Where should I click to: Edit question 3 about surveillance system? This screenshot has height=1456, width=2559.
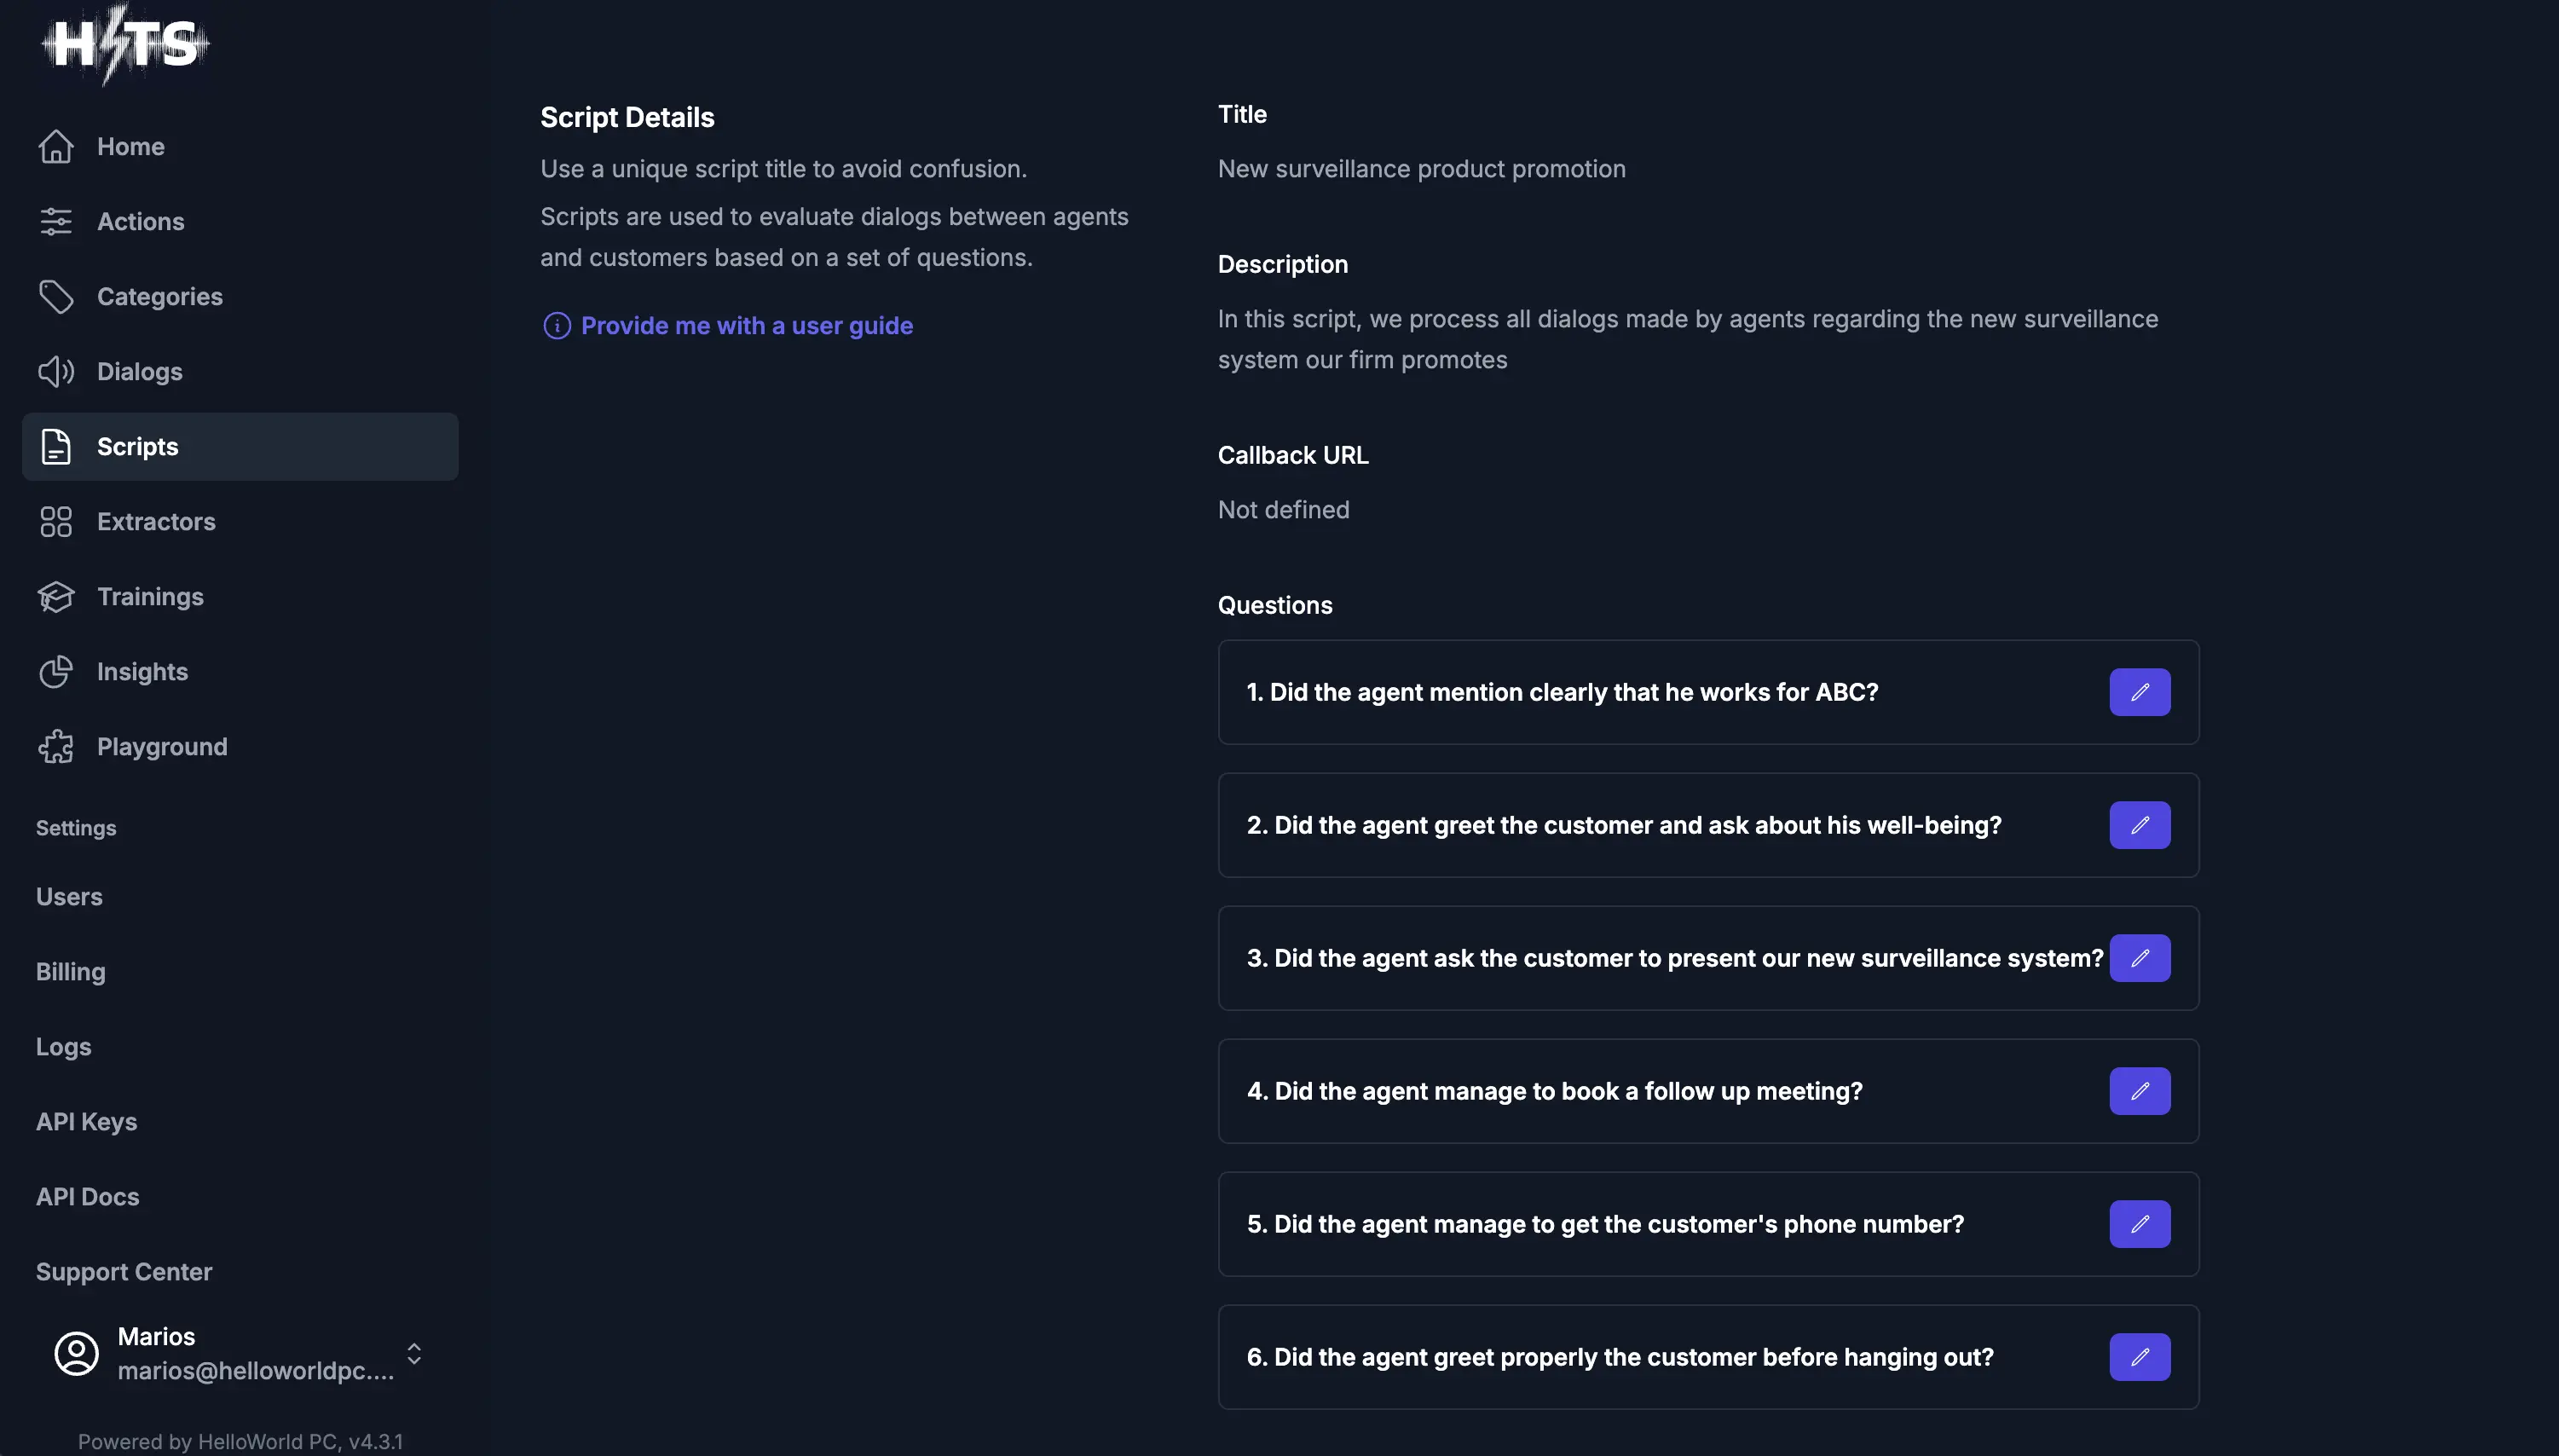[x=2139, y=958]
